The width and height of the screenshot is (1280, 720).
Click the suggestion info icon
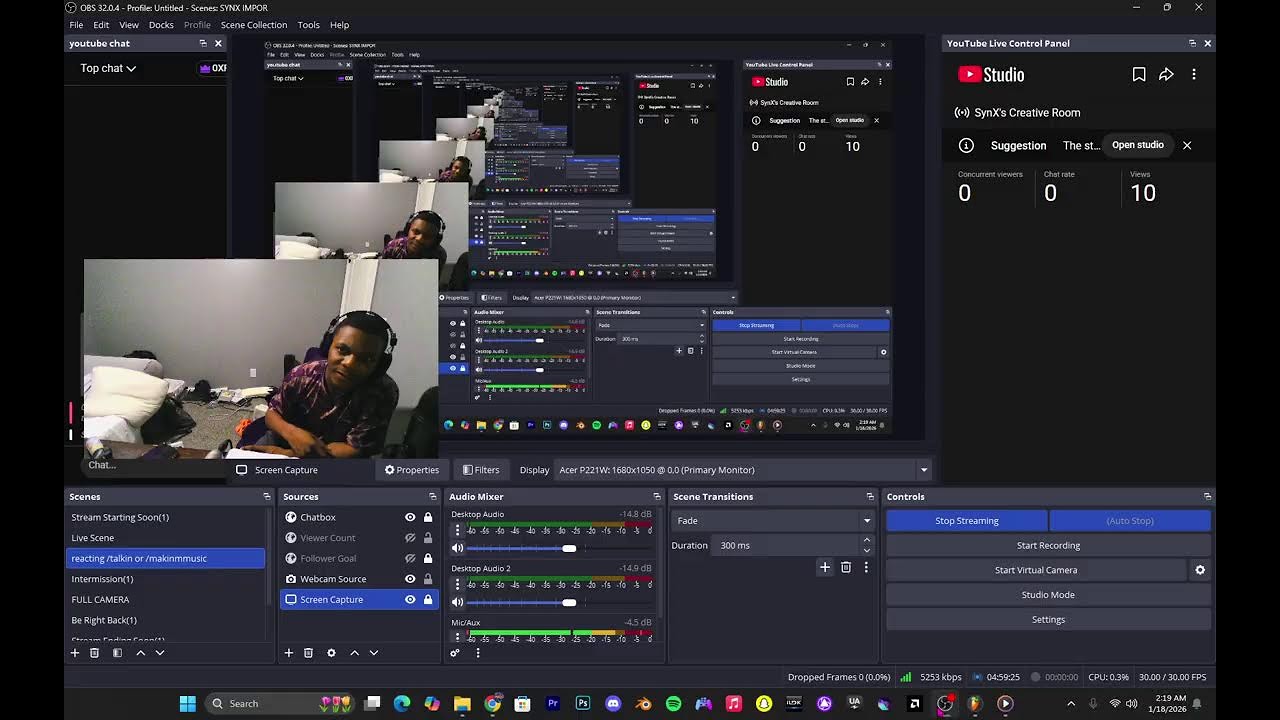coord(966,146)
